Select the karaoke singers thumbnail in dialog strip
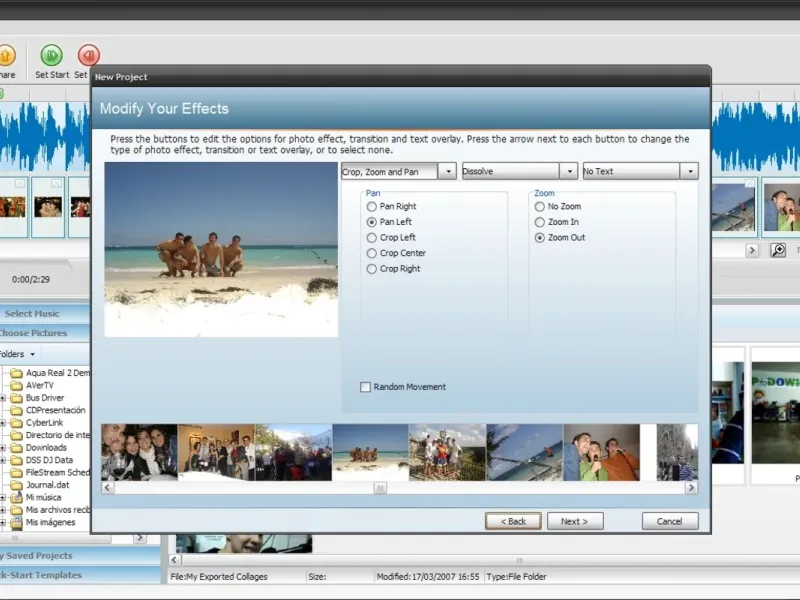800x600 pixels. click(x=601, y=452)
